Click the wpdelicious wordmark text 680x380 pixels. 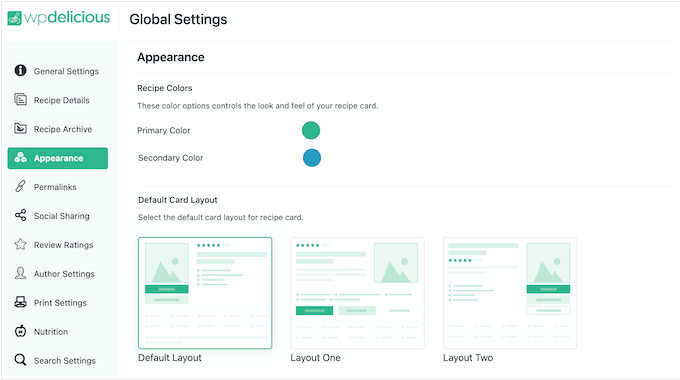pyautogui.click(x=67, y=17)
